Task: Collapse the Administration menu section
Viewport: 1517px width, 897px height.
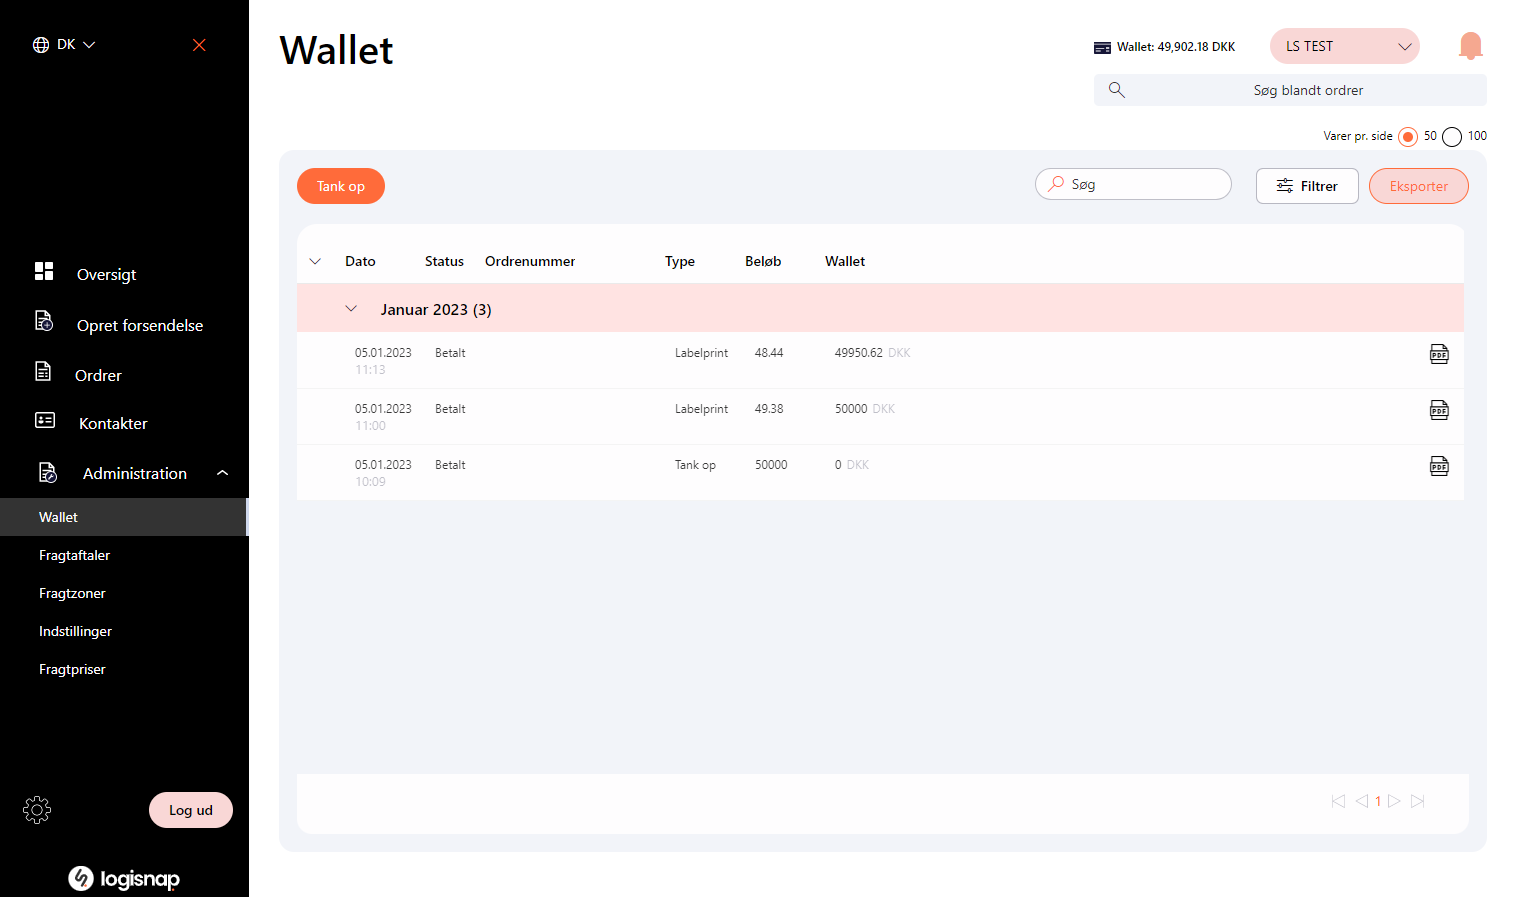Action: tap(222, 472)
